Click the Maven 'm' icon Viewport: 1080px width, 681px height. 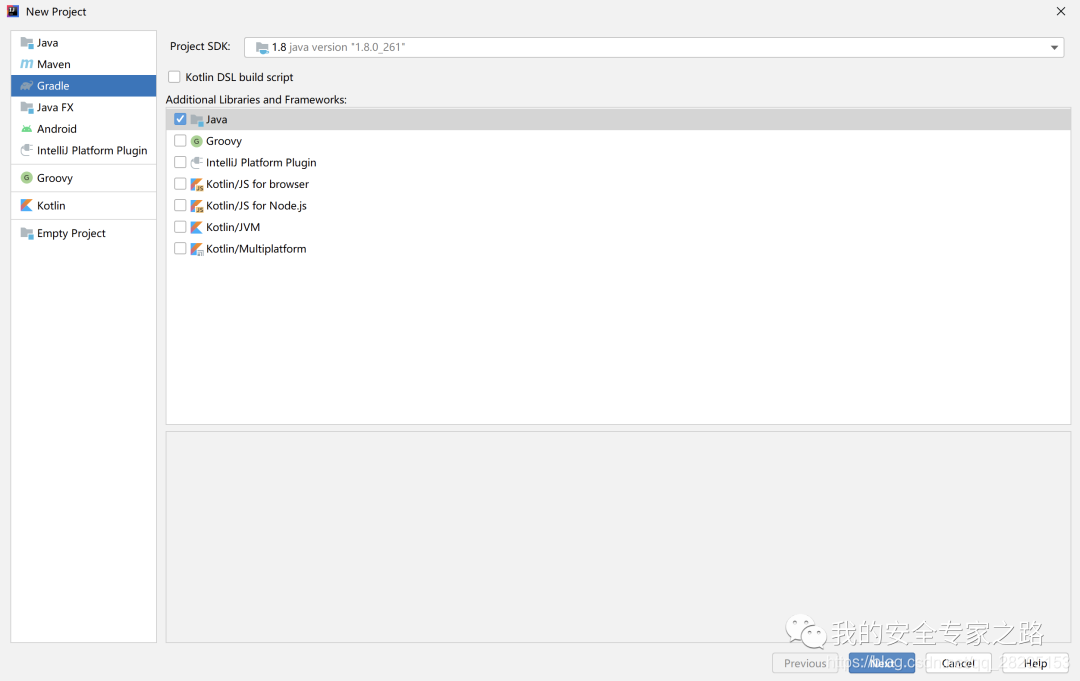tap(27, 64)
